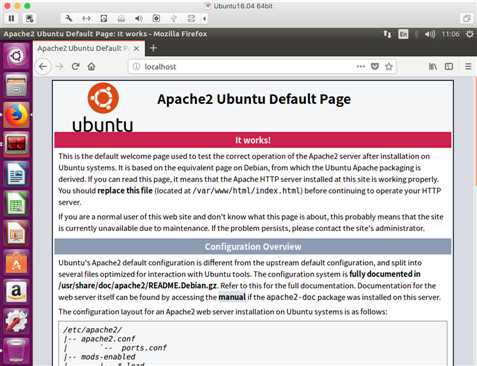Expand the VM toolbar overflow arrow
This screenshot has height=366, width=477.
click(x=204, y=19)
